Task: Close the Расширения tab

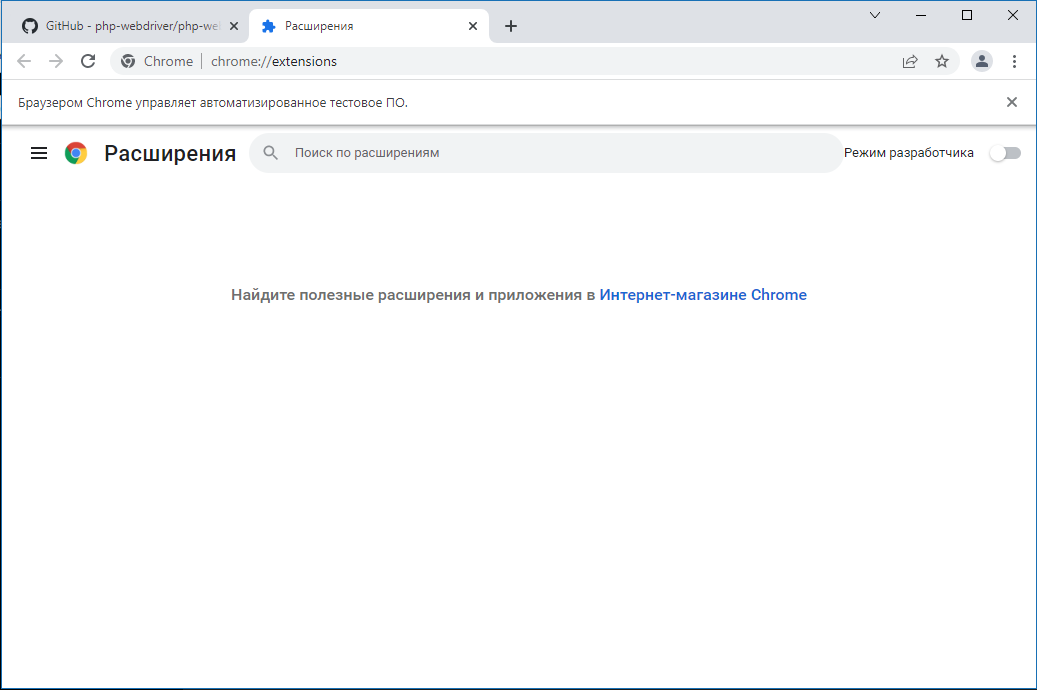Action: pyautogui.click(x=473, y=26)
